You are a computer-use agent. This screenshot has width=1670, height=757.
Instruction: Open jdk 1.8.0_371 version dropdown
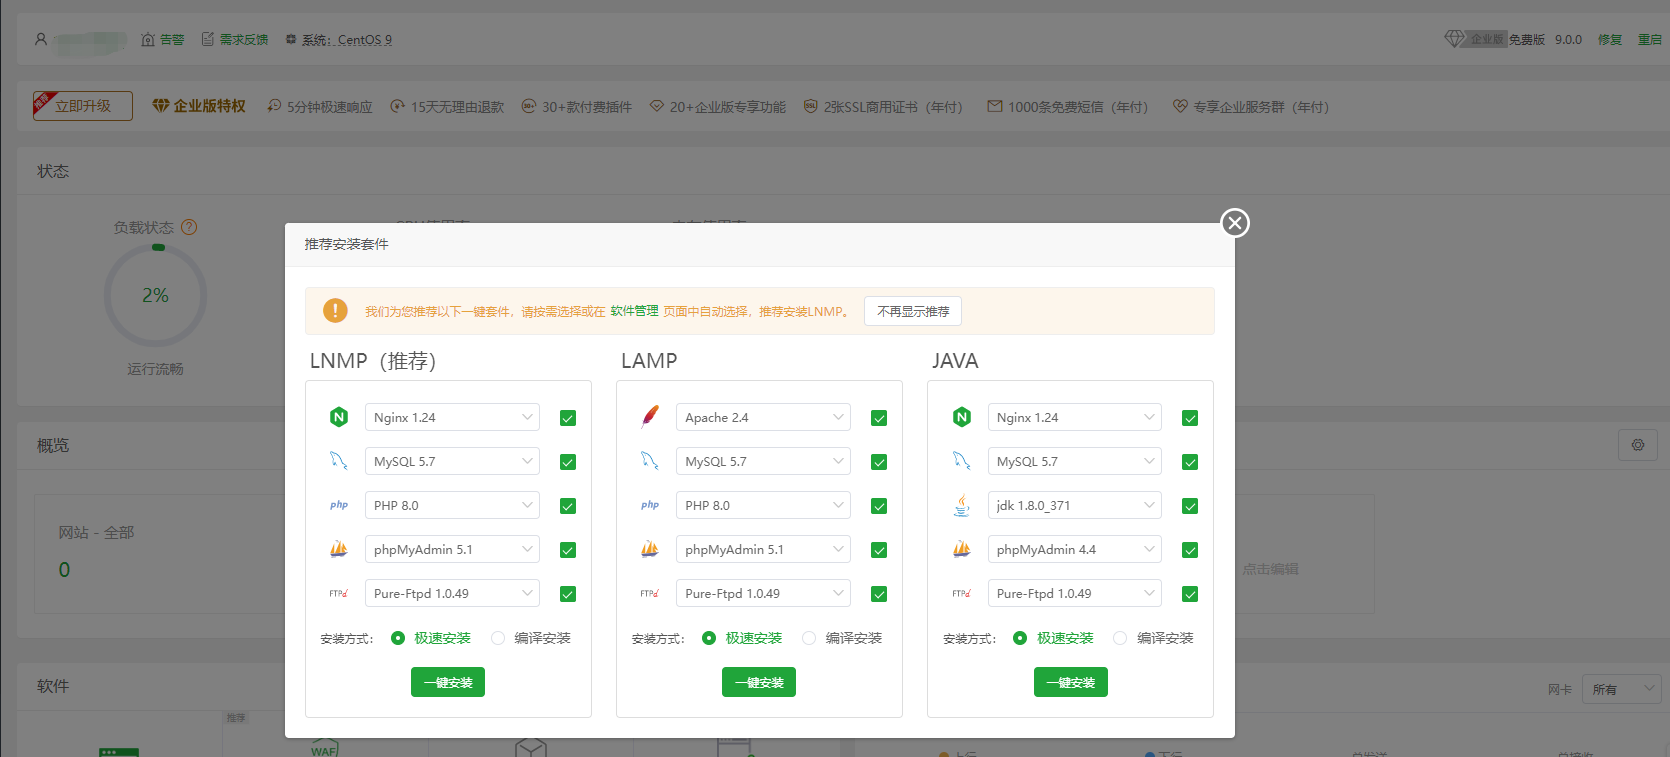click(1075, 505)
